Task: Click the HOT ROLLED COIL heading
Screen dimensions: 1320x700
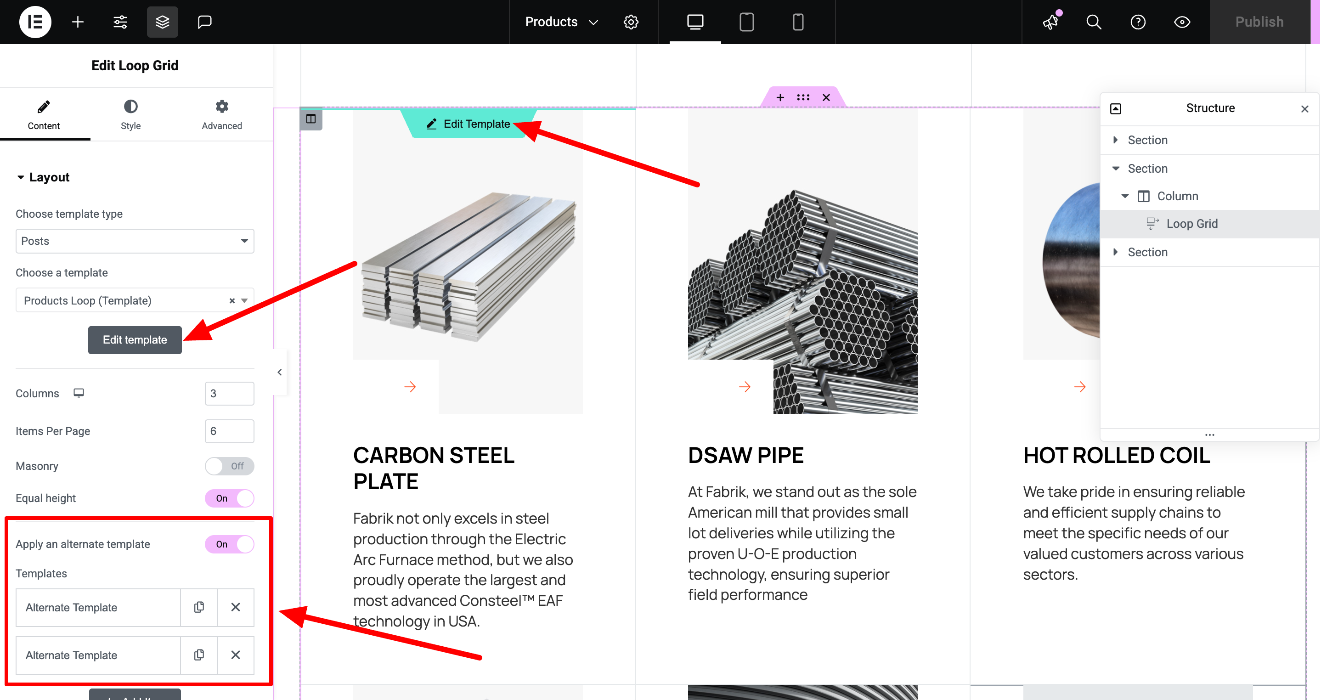Action: [1117, 455]
